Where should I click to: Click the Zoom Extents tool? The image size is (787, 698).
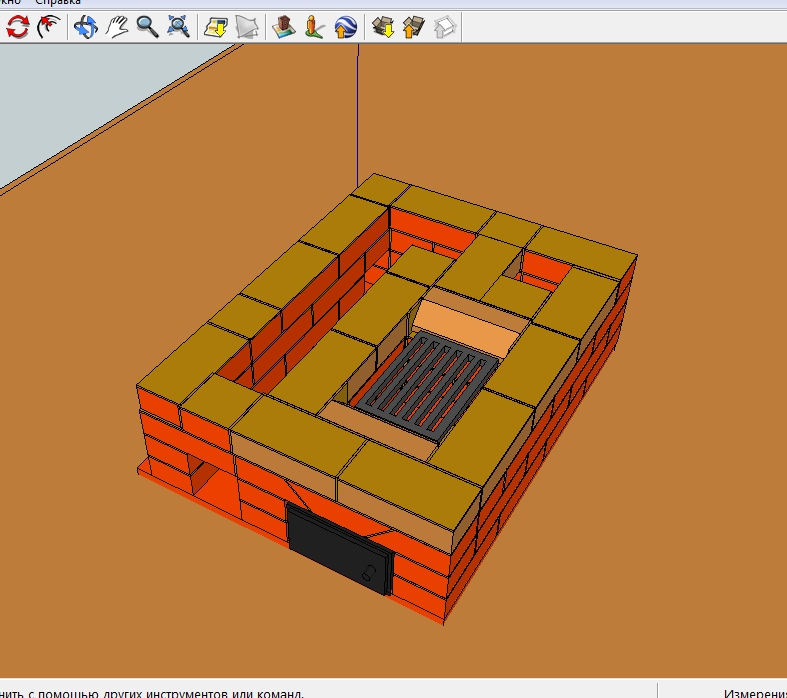click(179, 27)
